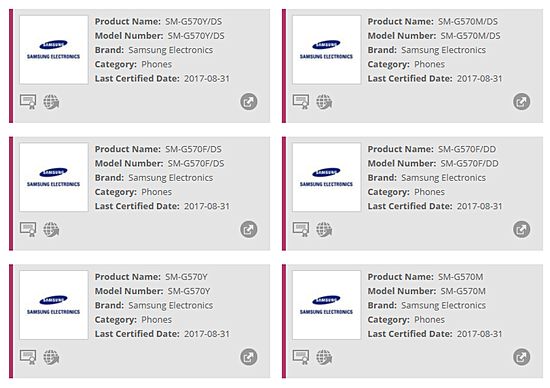This screenshot has width=550, height=388.
Task: View certificate icon on SM-G570Y/DS card
Action: [28, 102]
